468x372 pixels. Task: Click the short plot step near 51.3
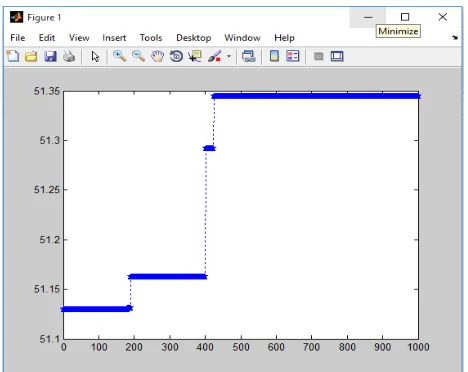209,148
